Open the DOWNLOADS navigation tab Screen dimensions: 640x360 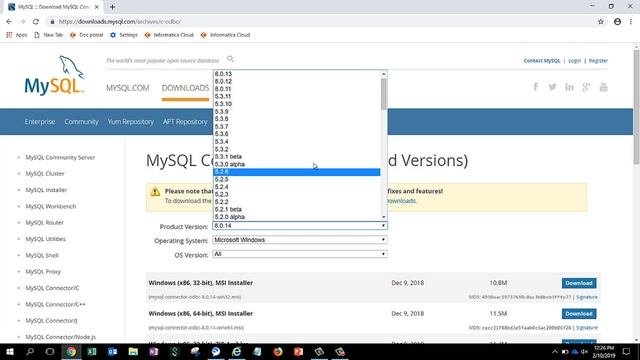pyautogui.click(x=185, y=88)
